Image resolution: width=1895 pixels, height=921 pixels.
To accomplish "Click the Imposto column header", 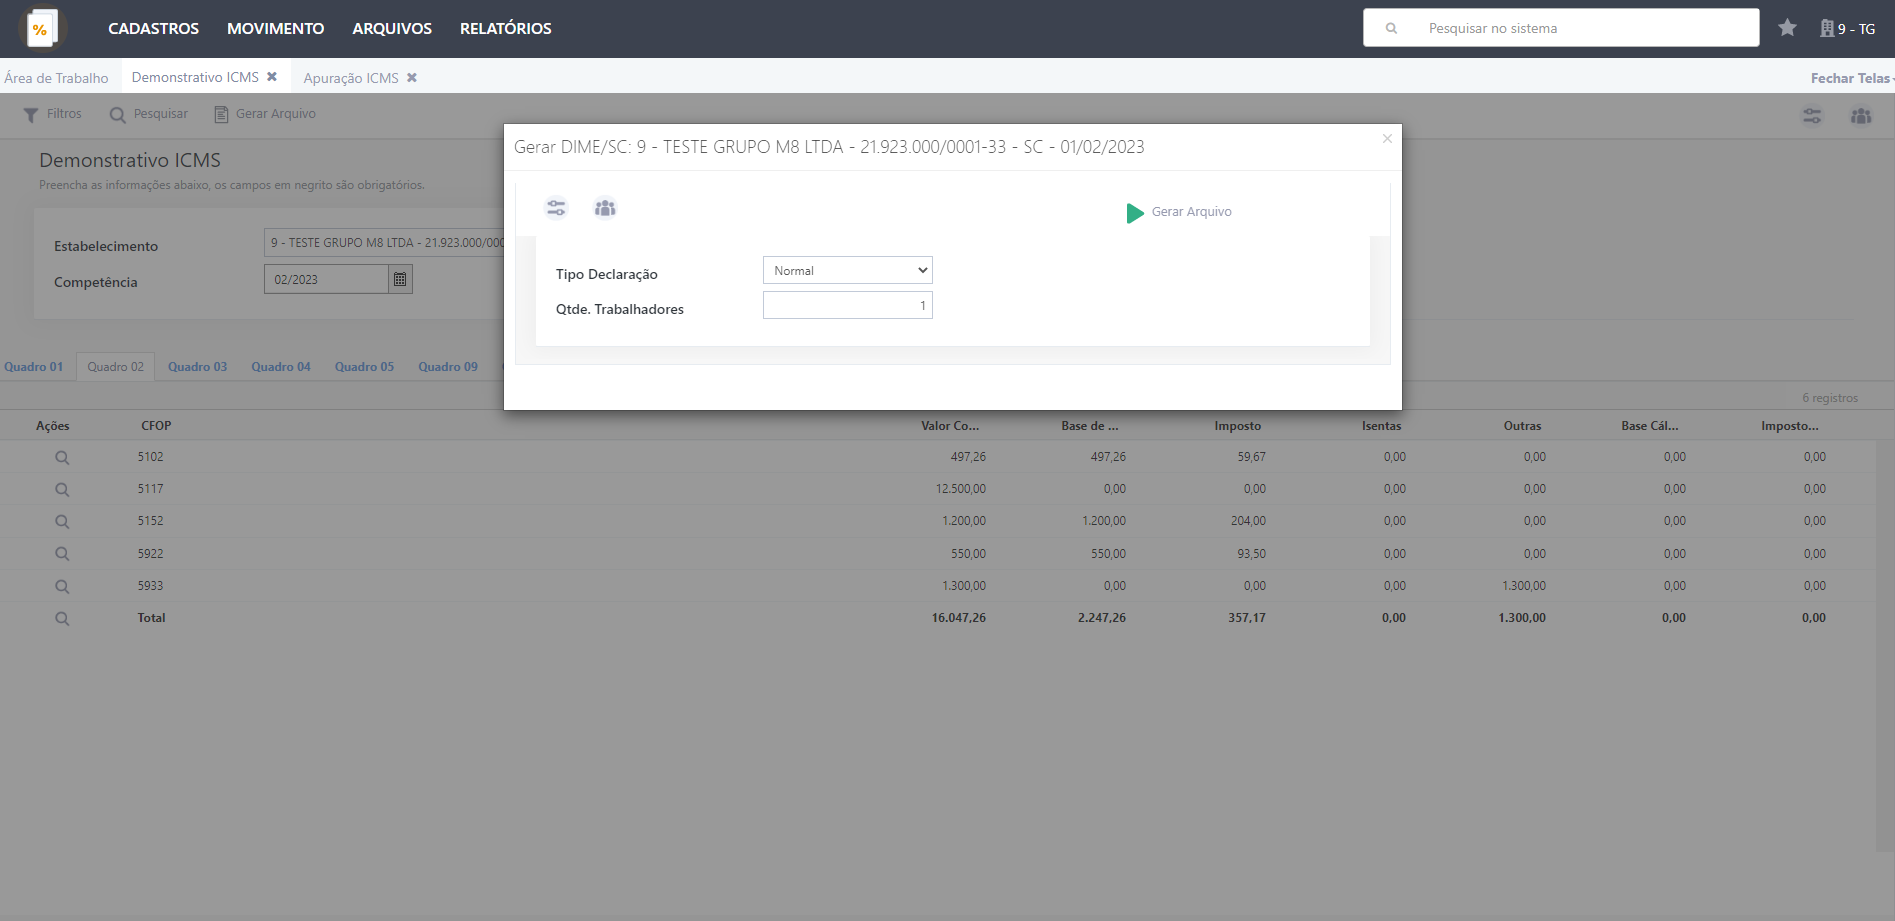I will point(1238,426).
